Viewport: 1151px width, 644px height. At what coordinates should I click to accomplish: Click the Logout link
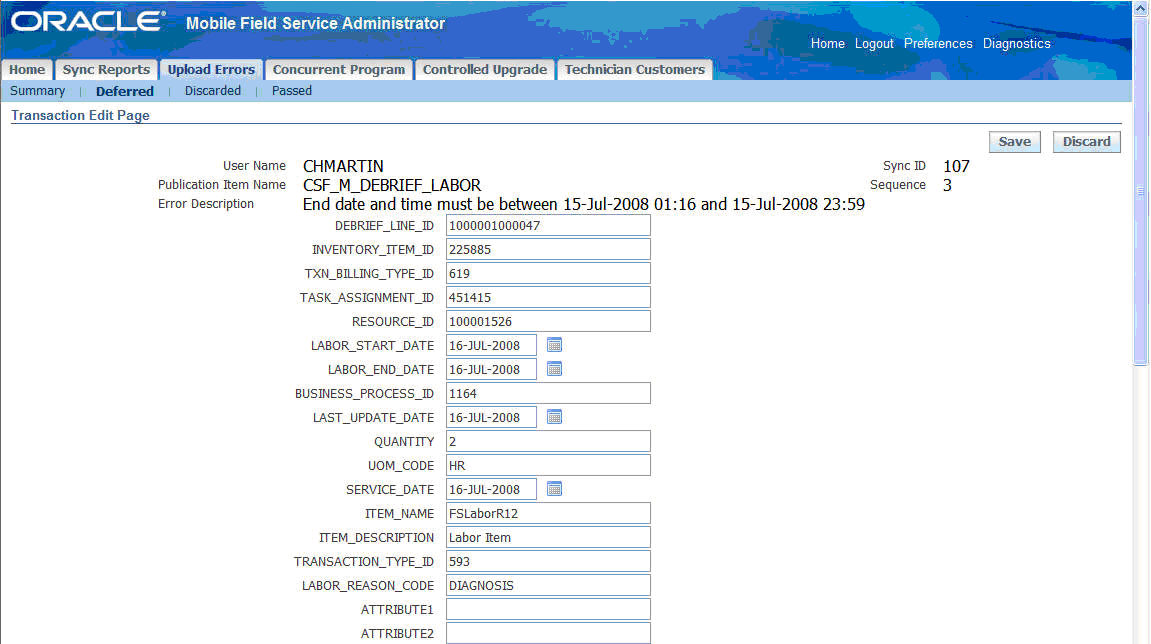click(x=874, y=44)
